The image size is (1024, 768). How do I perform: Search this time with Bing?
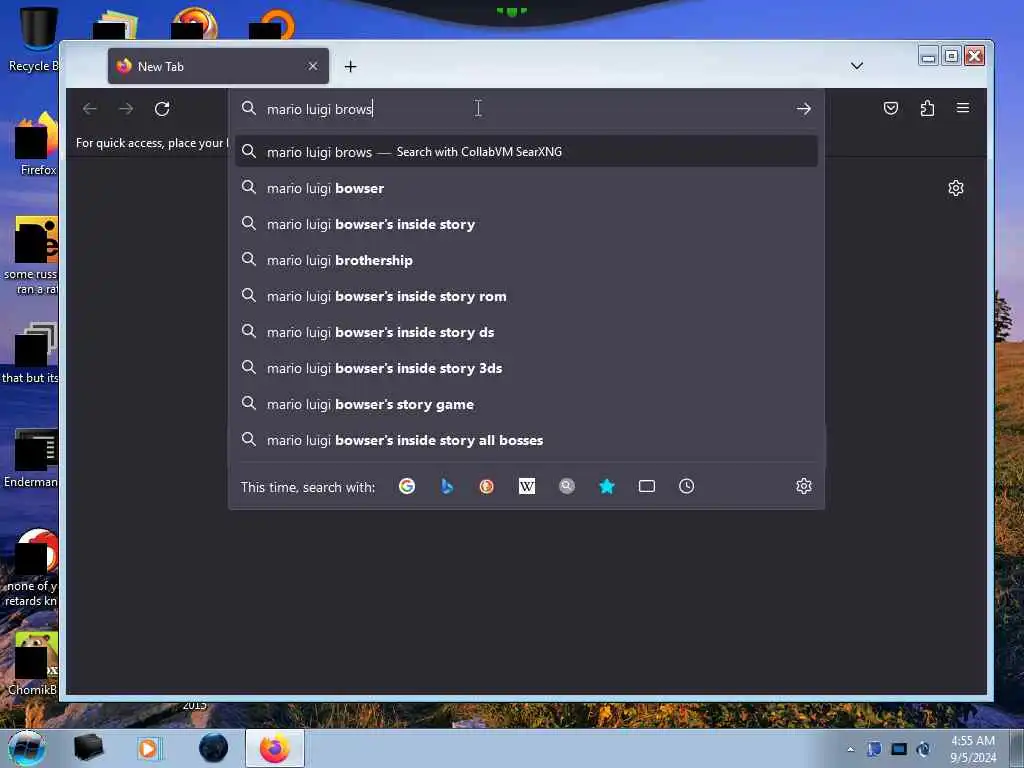pos(447,486)
